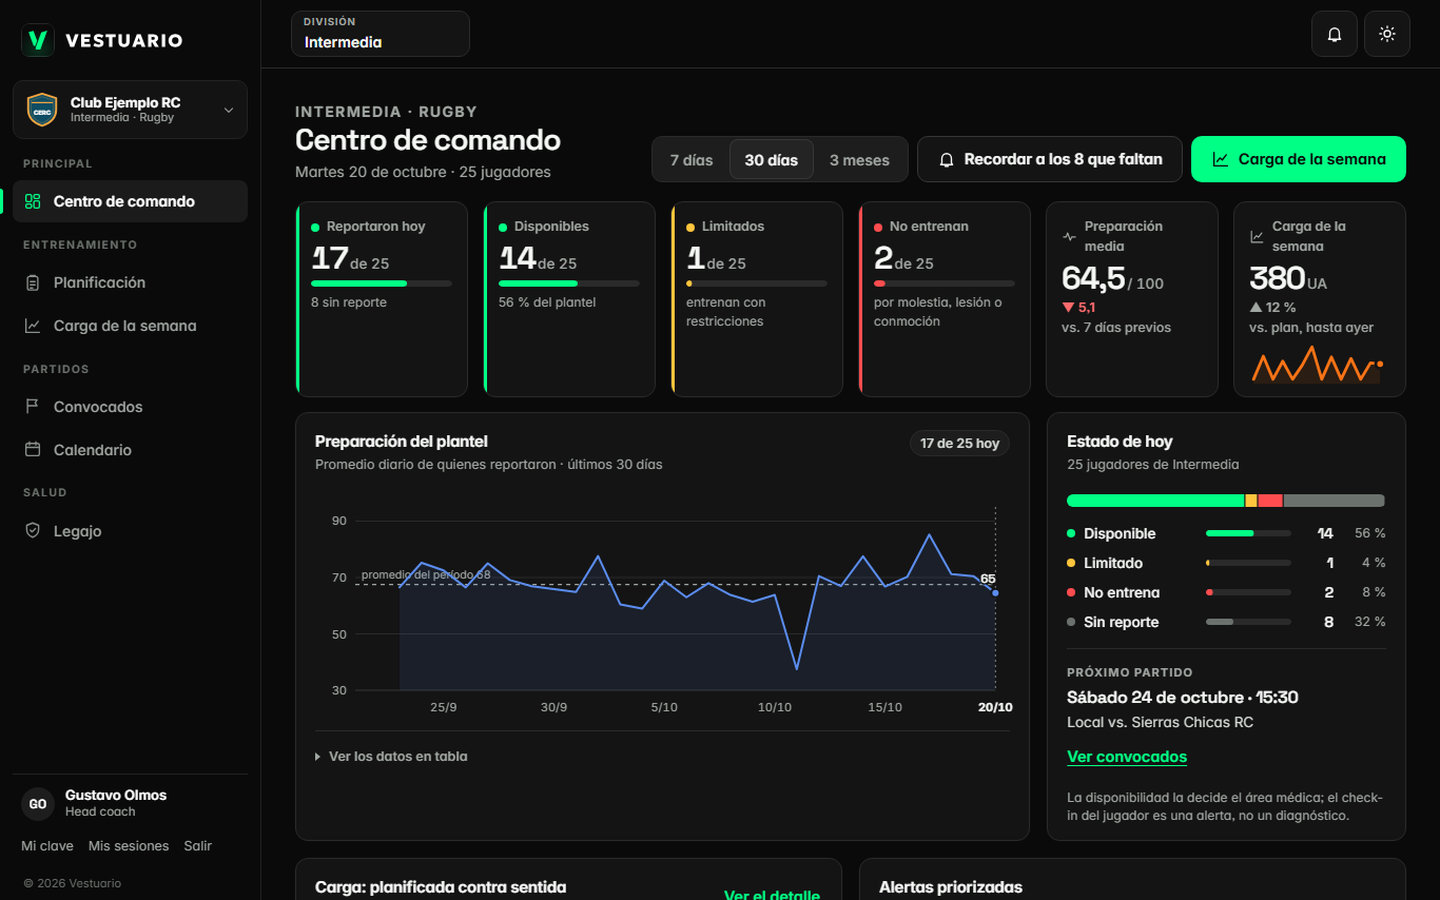Image resolution: width=1440 pixels, height=900 pixels.
Task: Click Salir to log out
Action: tap(198, 846)
